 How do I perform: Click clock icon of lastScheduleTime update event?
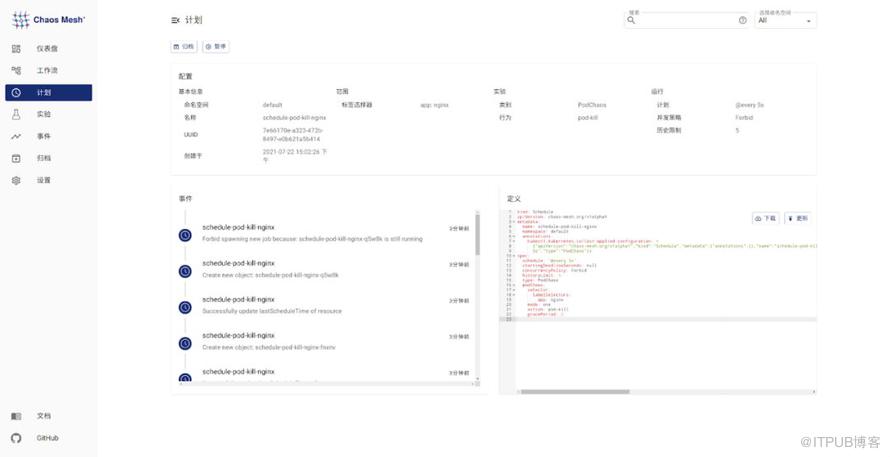pos(185,307)
